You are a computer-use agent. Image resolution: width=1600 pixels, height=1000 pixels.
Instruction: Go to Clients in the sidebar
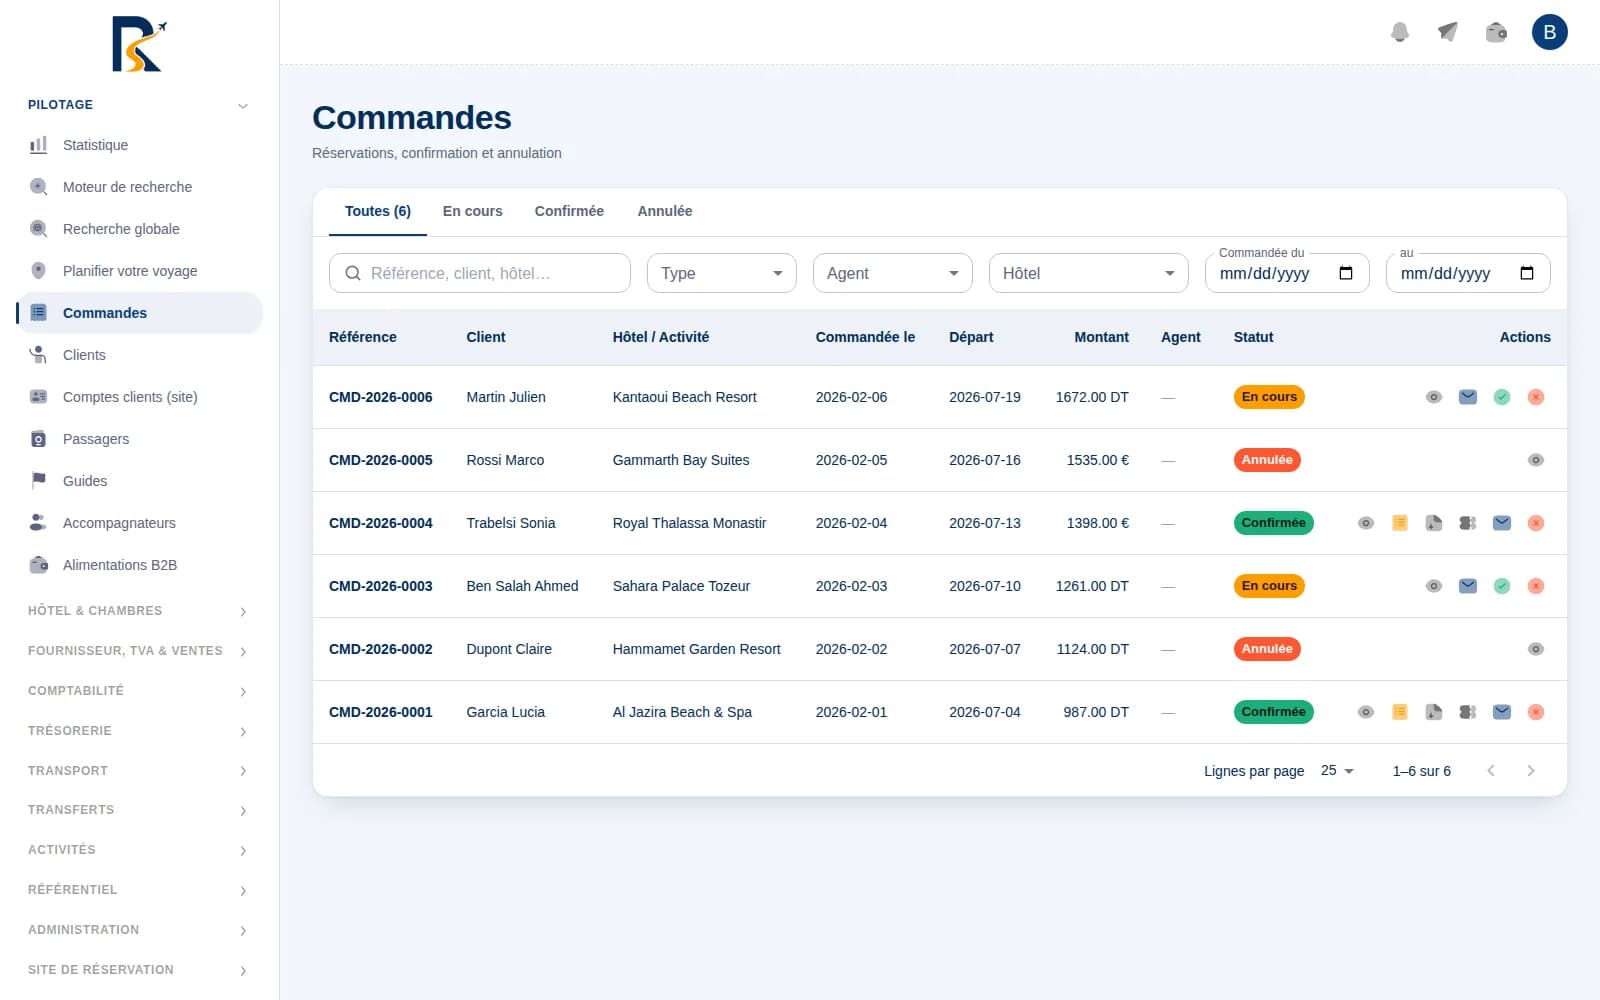(139, 355)
